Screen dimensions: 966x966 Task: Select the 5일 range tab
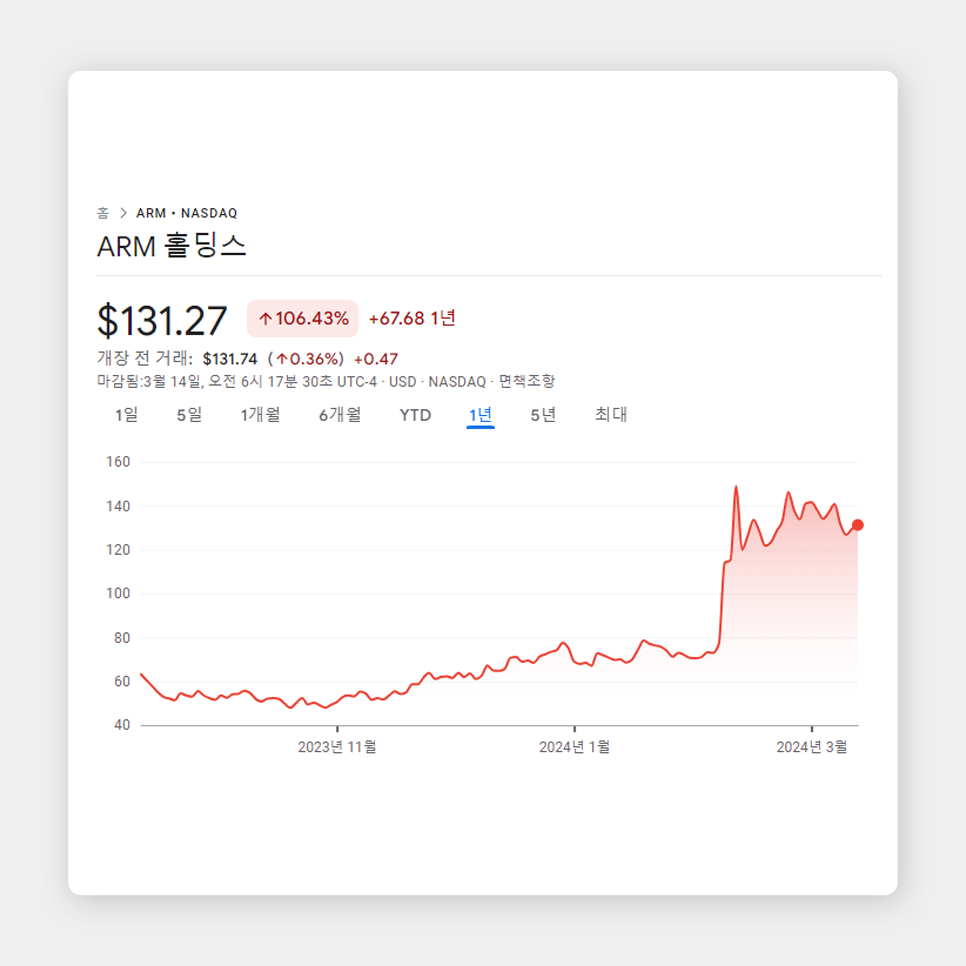click(190, 415)
